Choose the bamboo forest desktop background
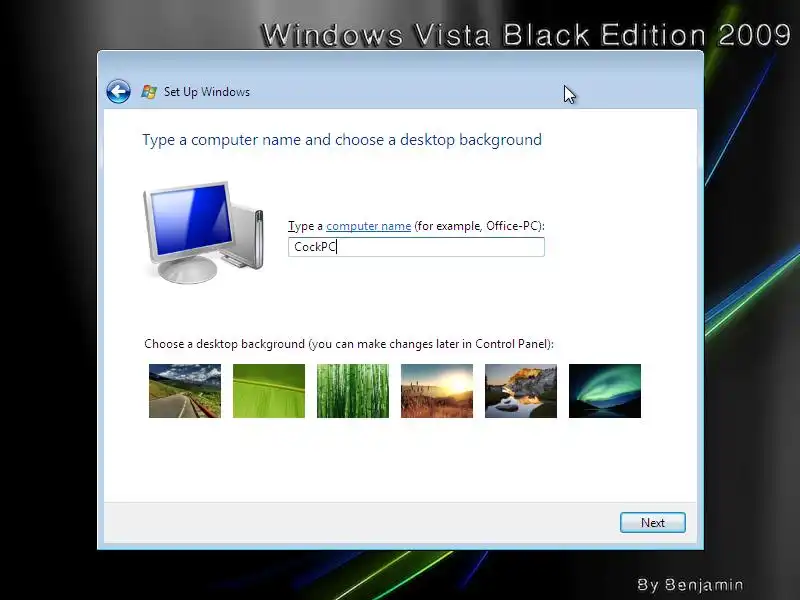 pos(353,391)
